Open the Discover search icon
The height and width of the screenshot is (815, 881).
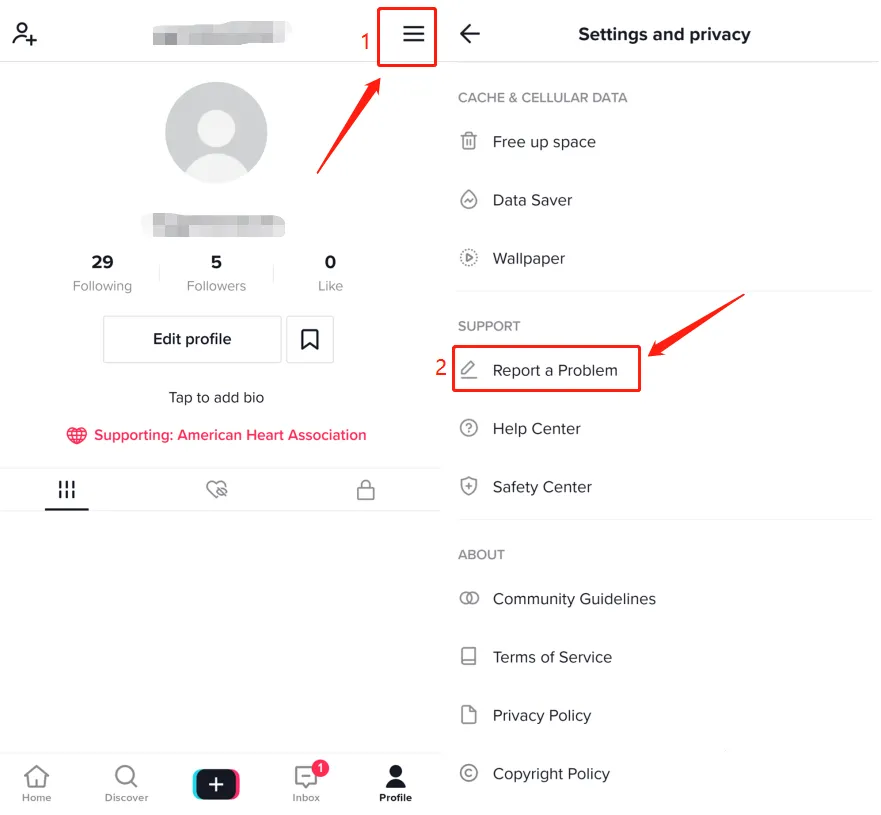(x=126, y=784)
